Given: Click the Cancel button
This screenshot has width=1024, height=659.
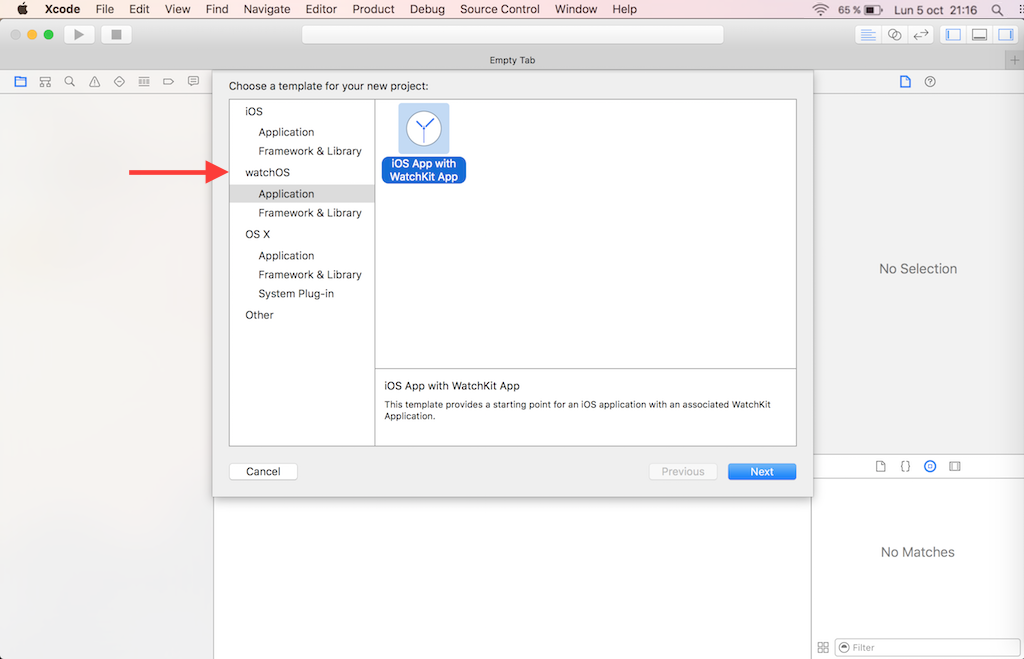Looking at the screenshot, I should tap(263, 472).
